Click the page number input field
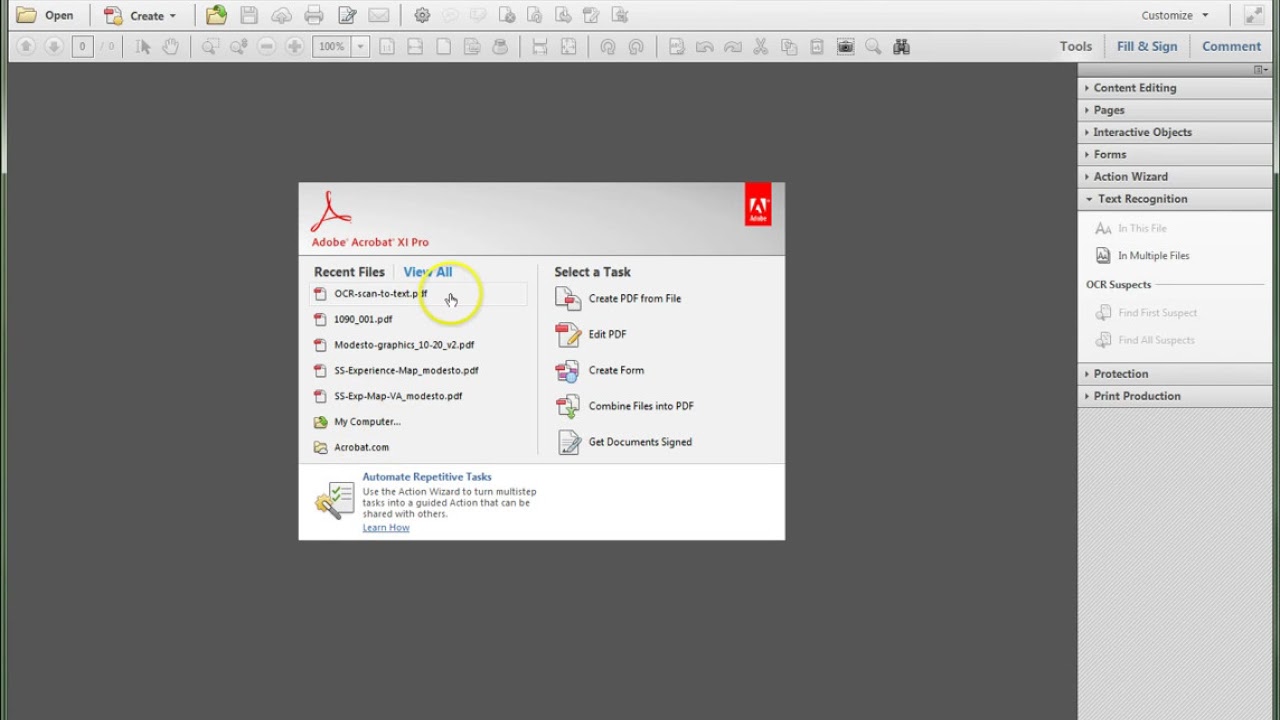 (x=82, y=46)
